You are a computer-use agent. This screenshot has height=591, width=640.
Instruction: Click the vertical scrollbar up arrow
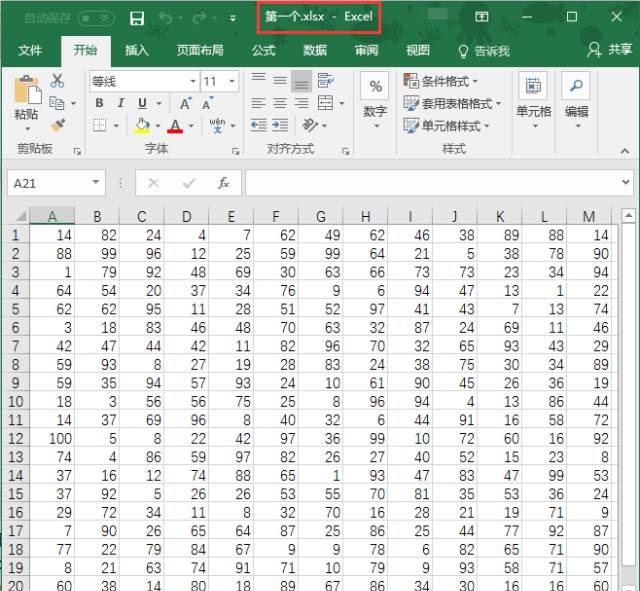tap(629, 215)
